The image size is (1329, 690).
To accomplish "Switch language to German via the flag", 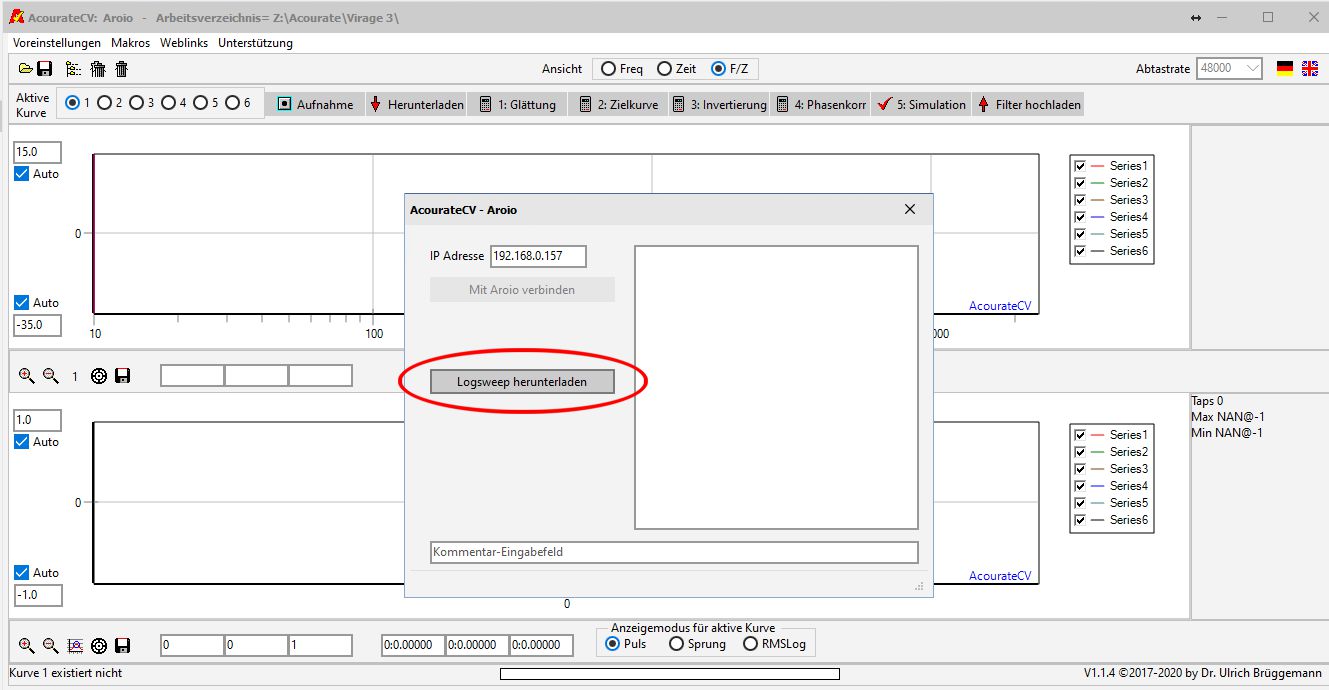I will point(1285,69).
